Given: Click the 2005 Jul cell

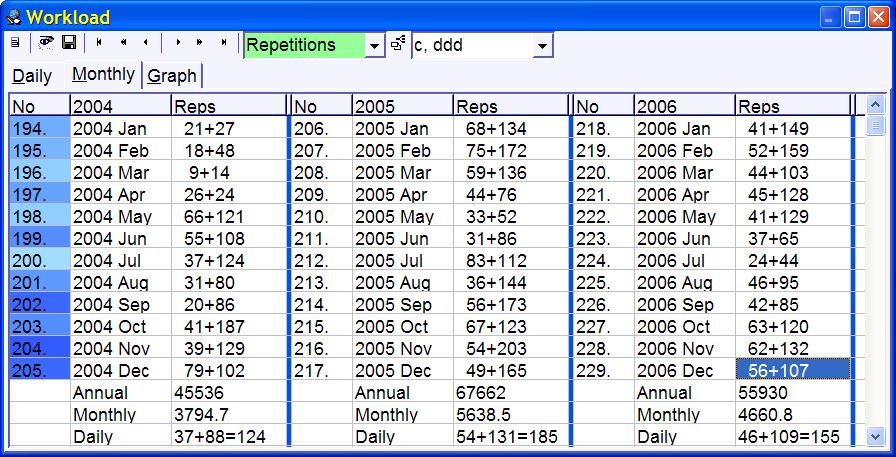Looking at the screenshot, I should (x=403, y=260).
